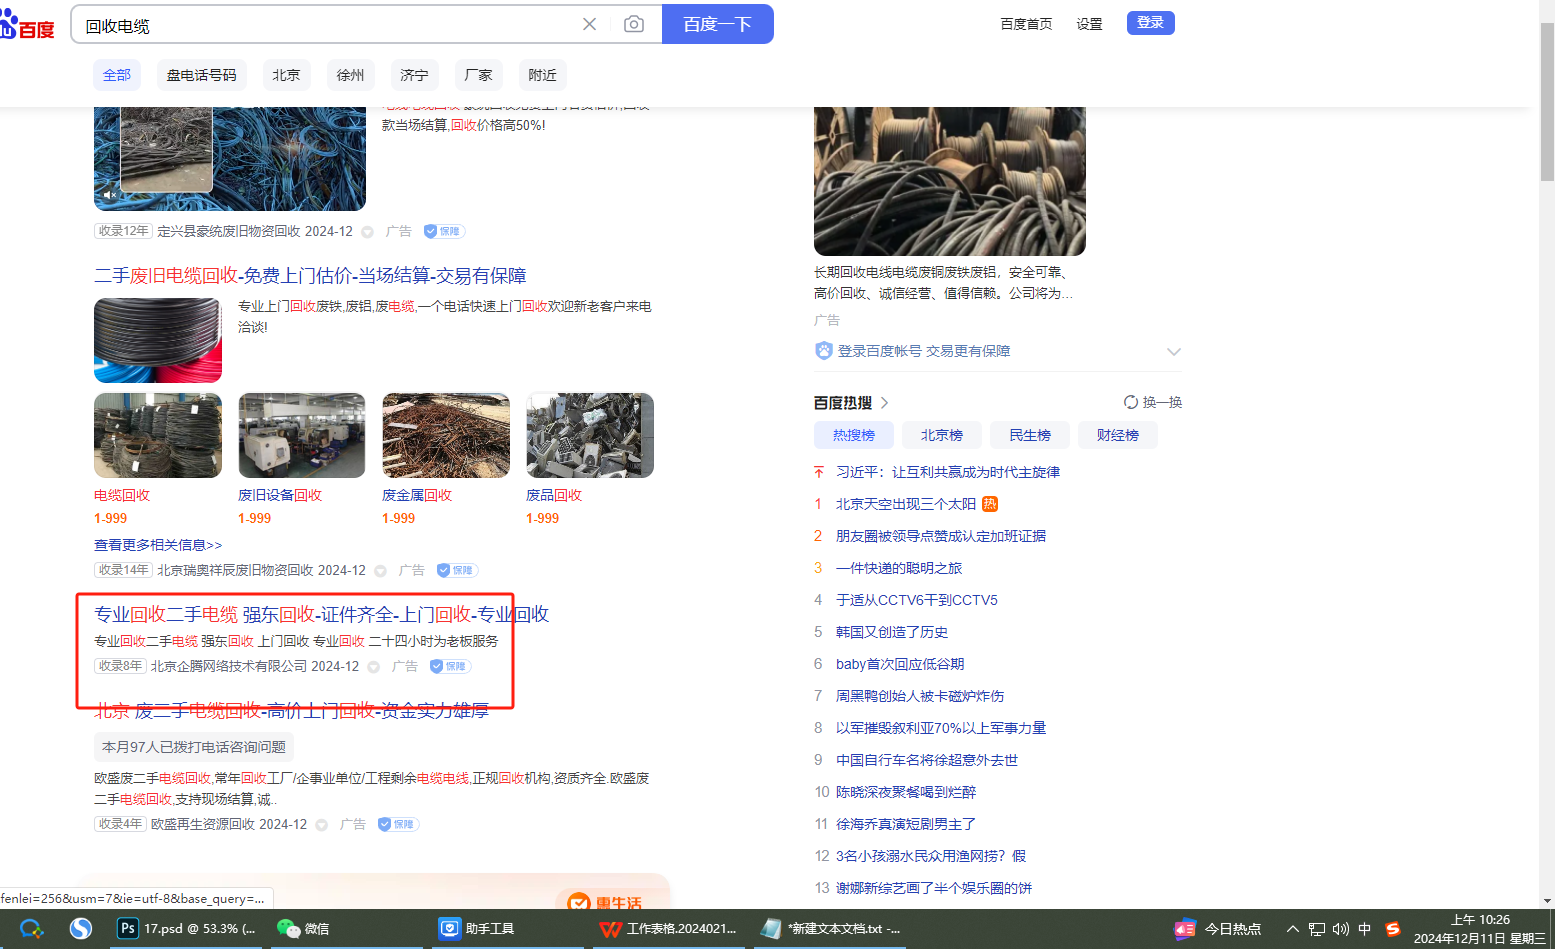Click 保障 badge beside 定兴县豪统废旧物资回收
The height and width of the screenshot is (949, 1555).
click(x=444, y=231)
